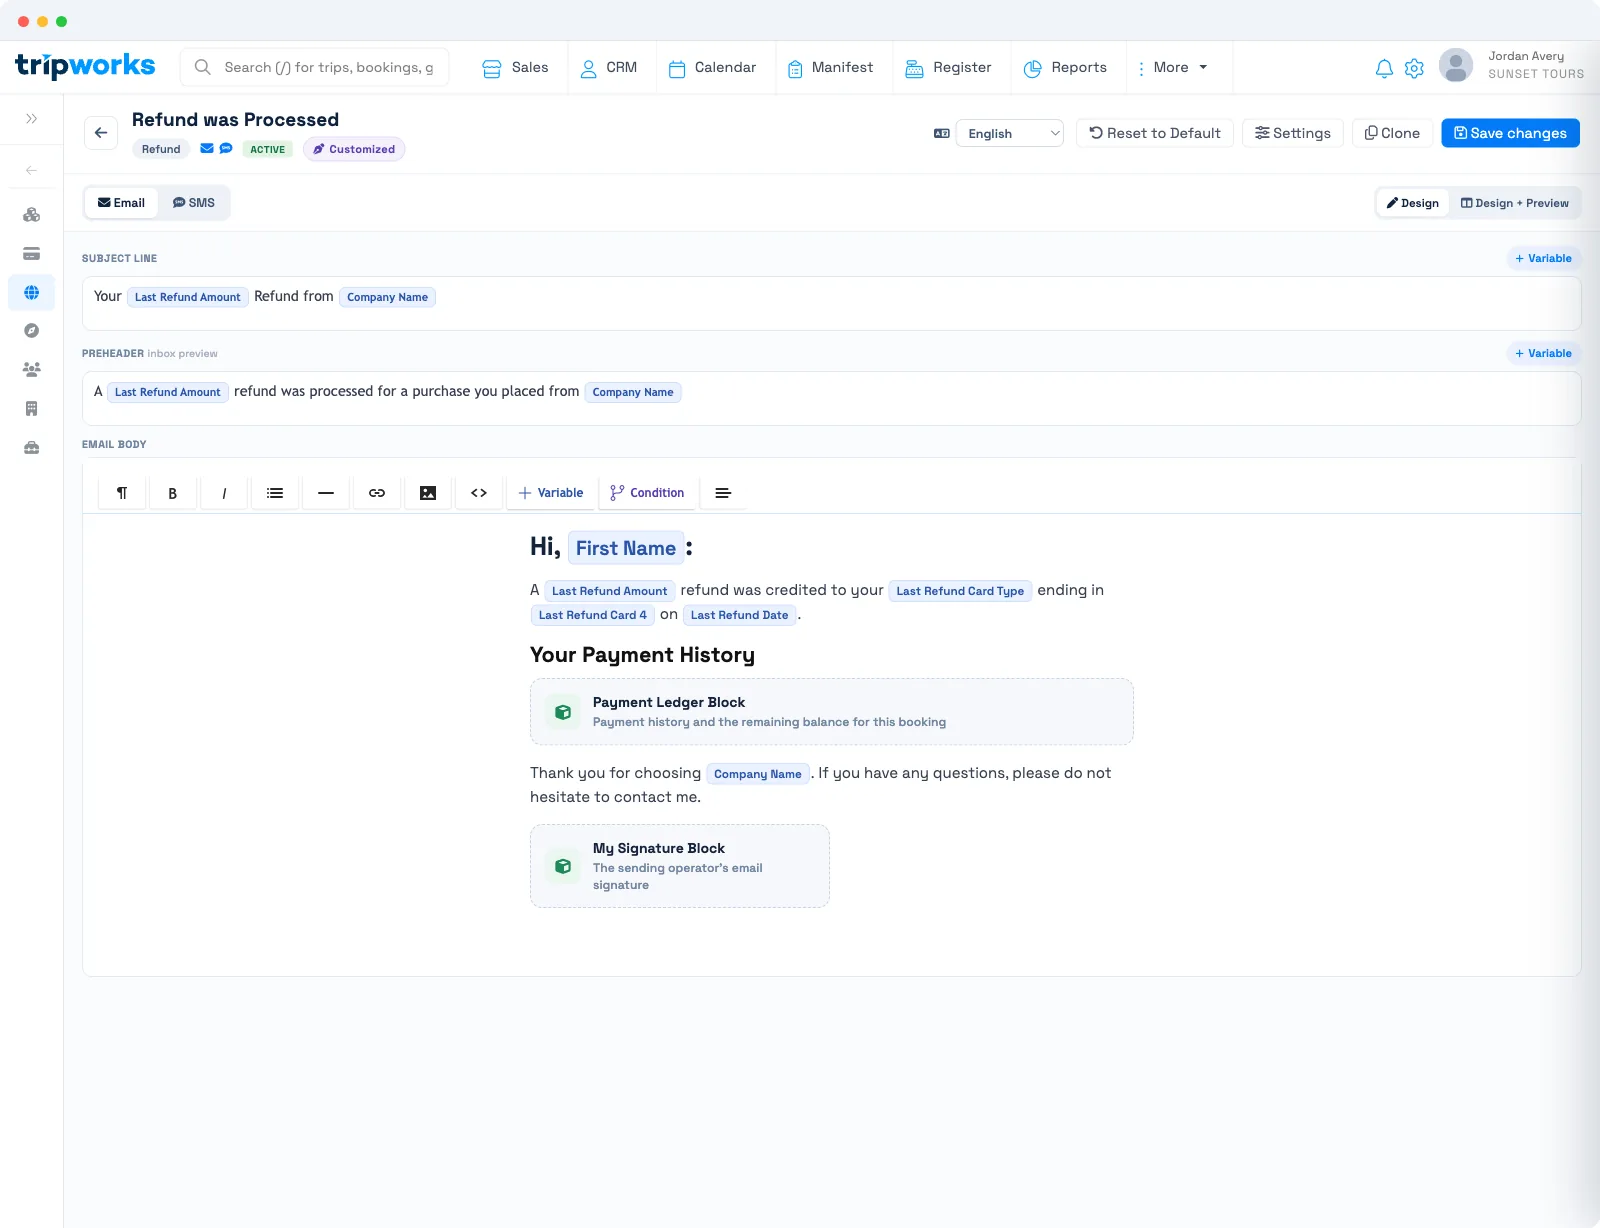Open the Register page

[x=948, y=68]
